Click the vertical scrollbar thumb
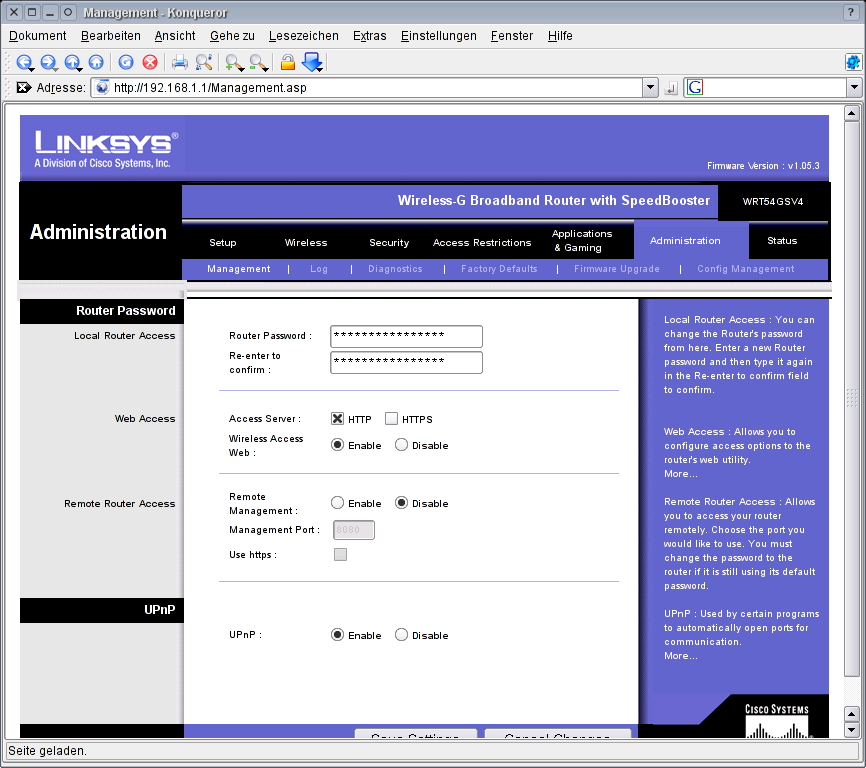The image size is (866, 768). point(851,399)
